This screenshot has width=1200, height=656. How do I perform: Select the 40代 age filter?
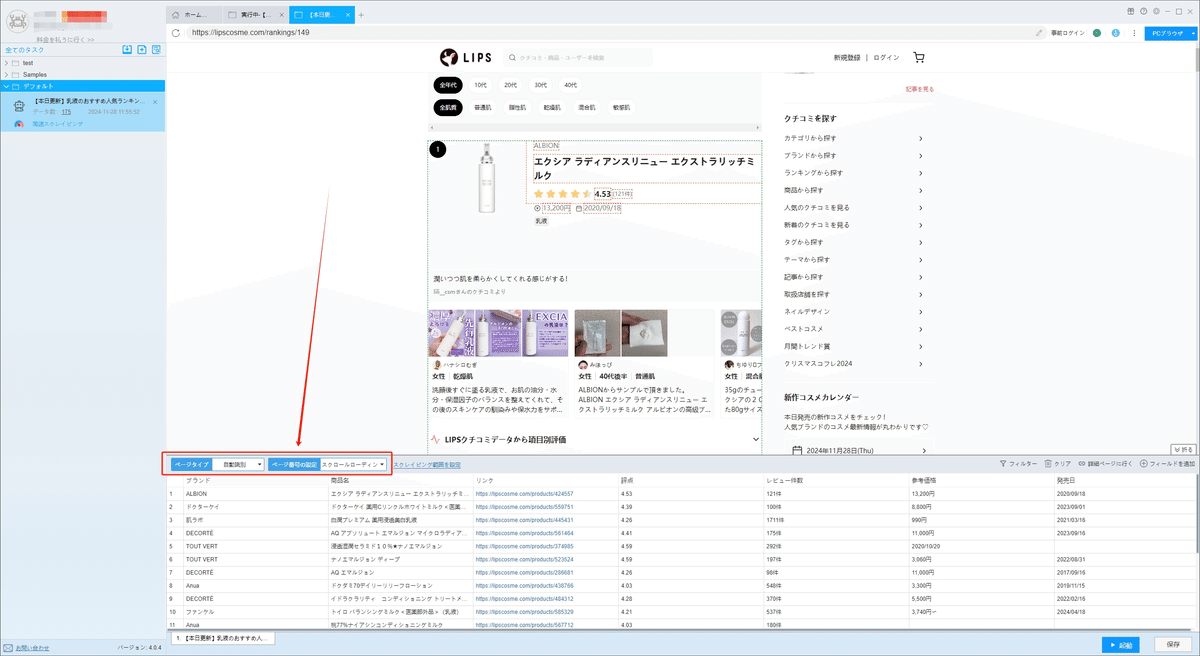tap(570, 85)
